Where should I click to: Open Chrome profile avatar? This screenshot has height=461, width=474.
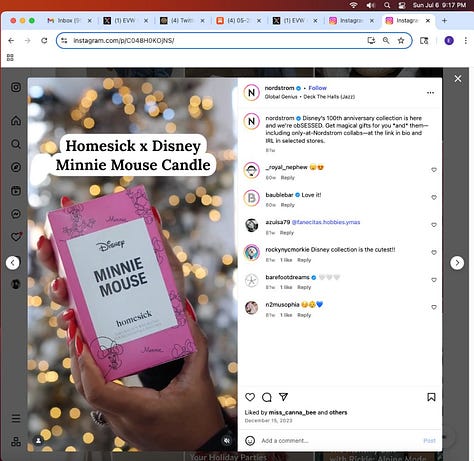pyautogui.click(x=449, y=41)
